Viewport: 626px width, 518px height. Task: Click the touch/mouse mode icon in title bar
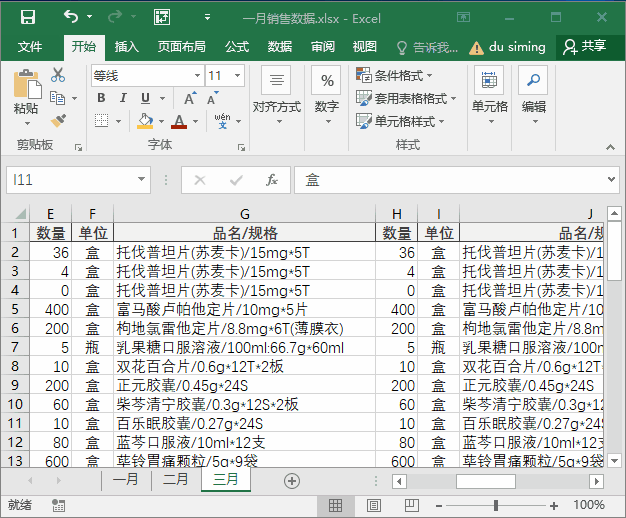tap(162, 17)
